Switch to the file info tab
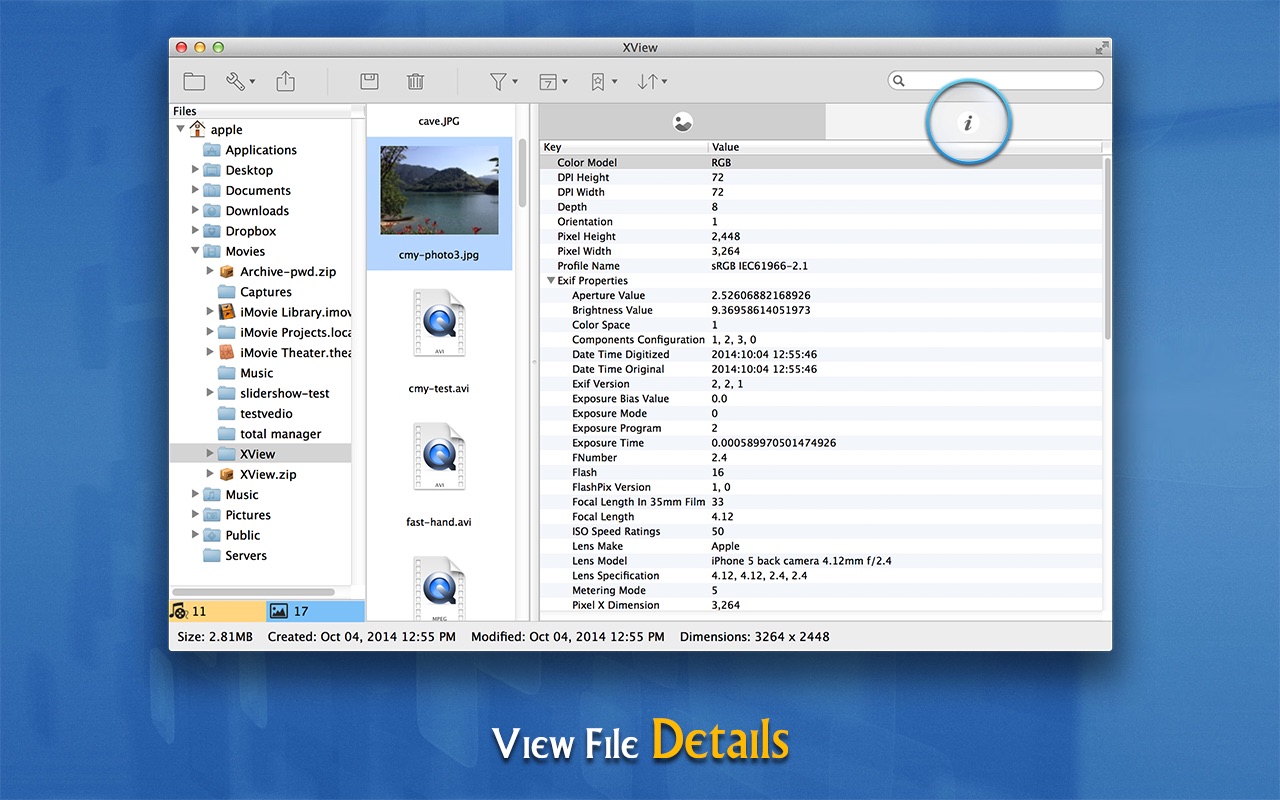Screen dimensions: 1280x800 click(x=967, y=123)
